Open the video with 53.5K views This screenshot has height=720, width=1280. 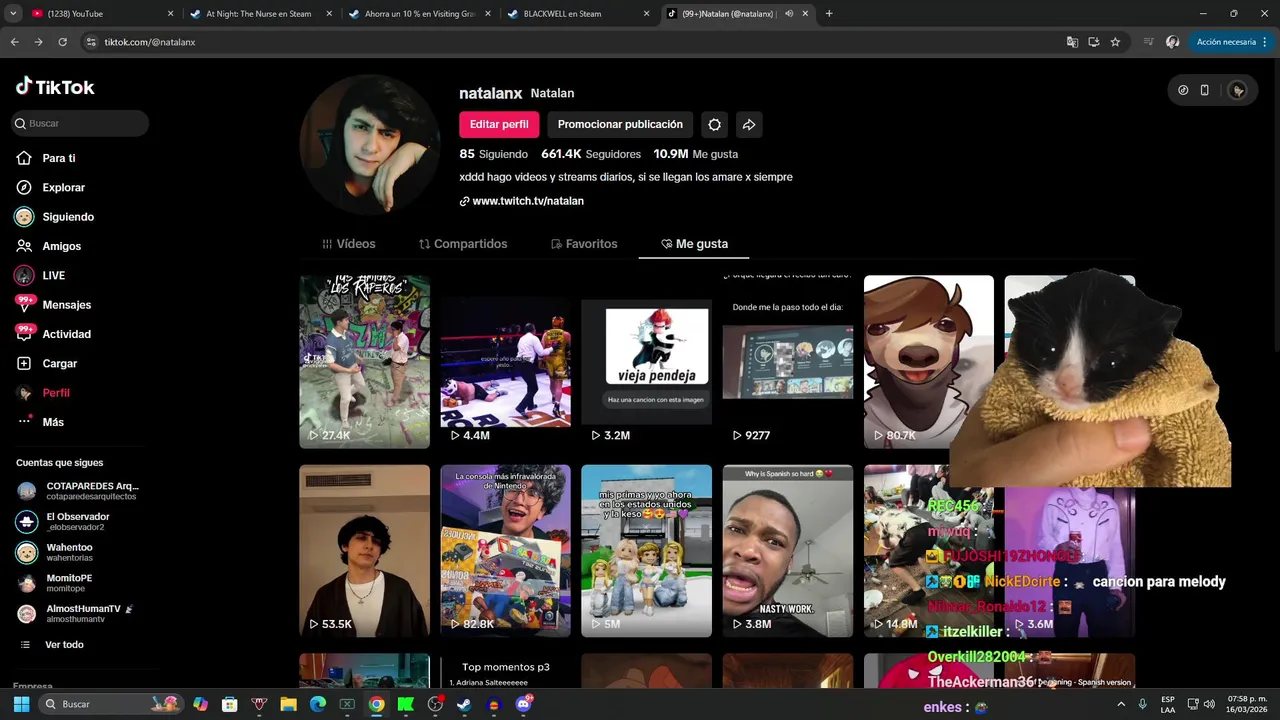364,551
